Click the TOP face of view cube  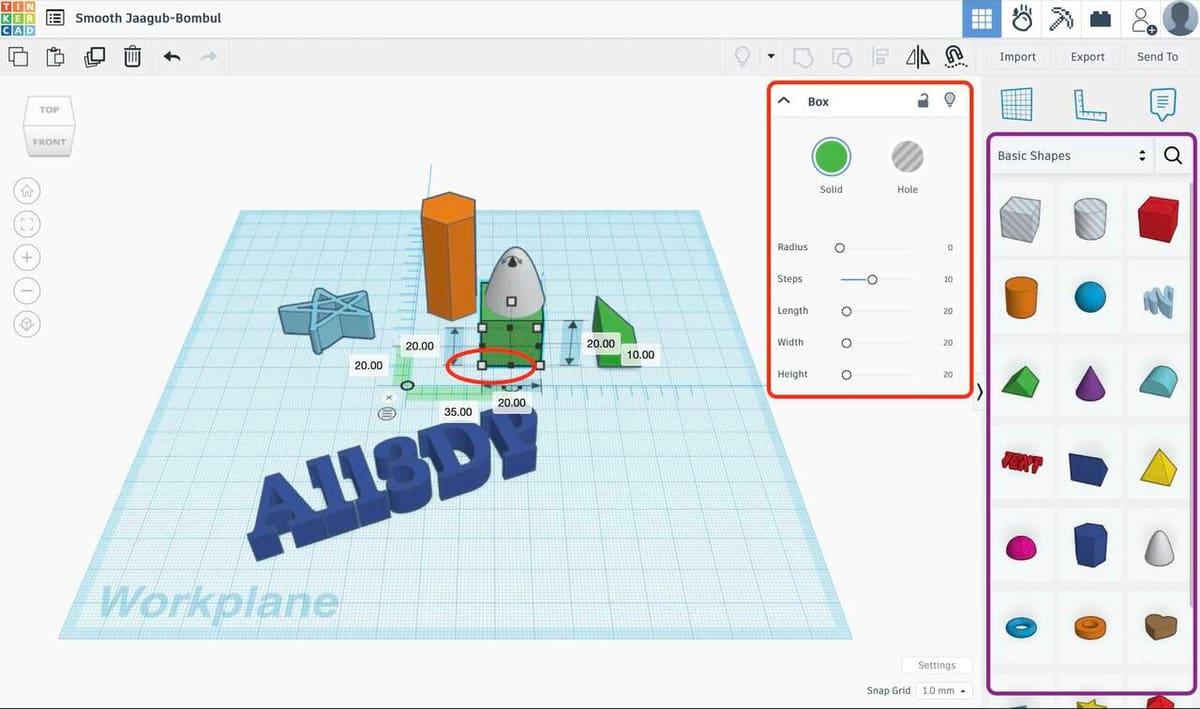[x=49, y=109]
